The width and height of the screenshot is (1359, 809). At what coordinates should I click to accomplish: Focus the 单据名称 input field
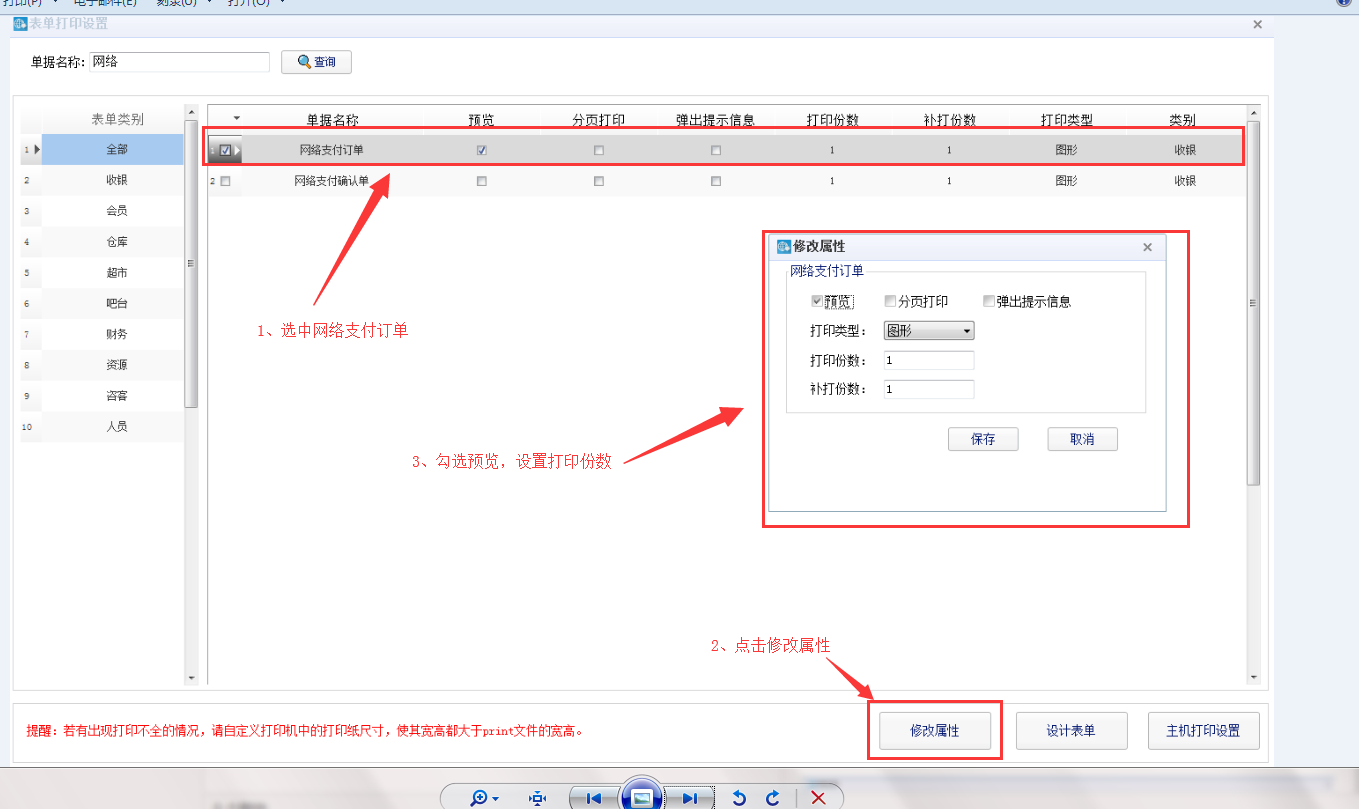(x=179, y=62)
